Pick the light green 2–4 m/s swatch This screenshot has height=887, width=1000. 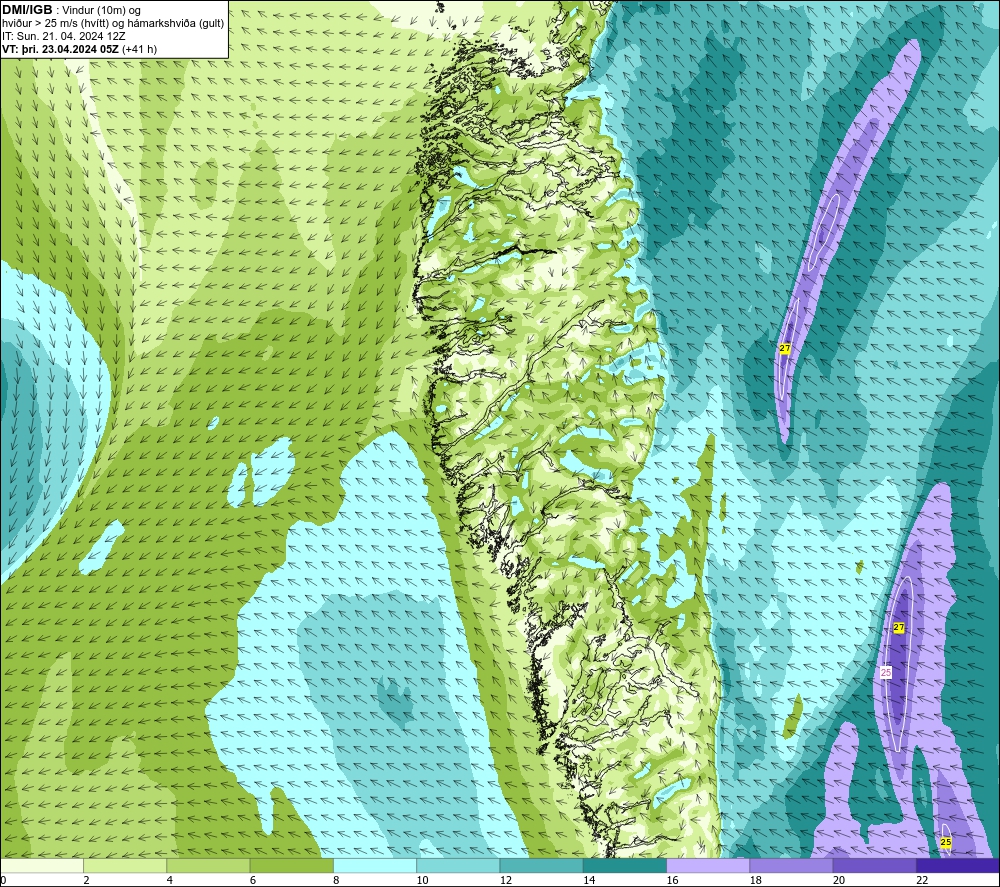pos(125,865)
